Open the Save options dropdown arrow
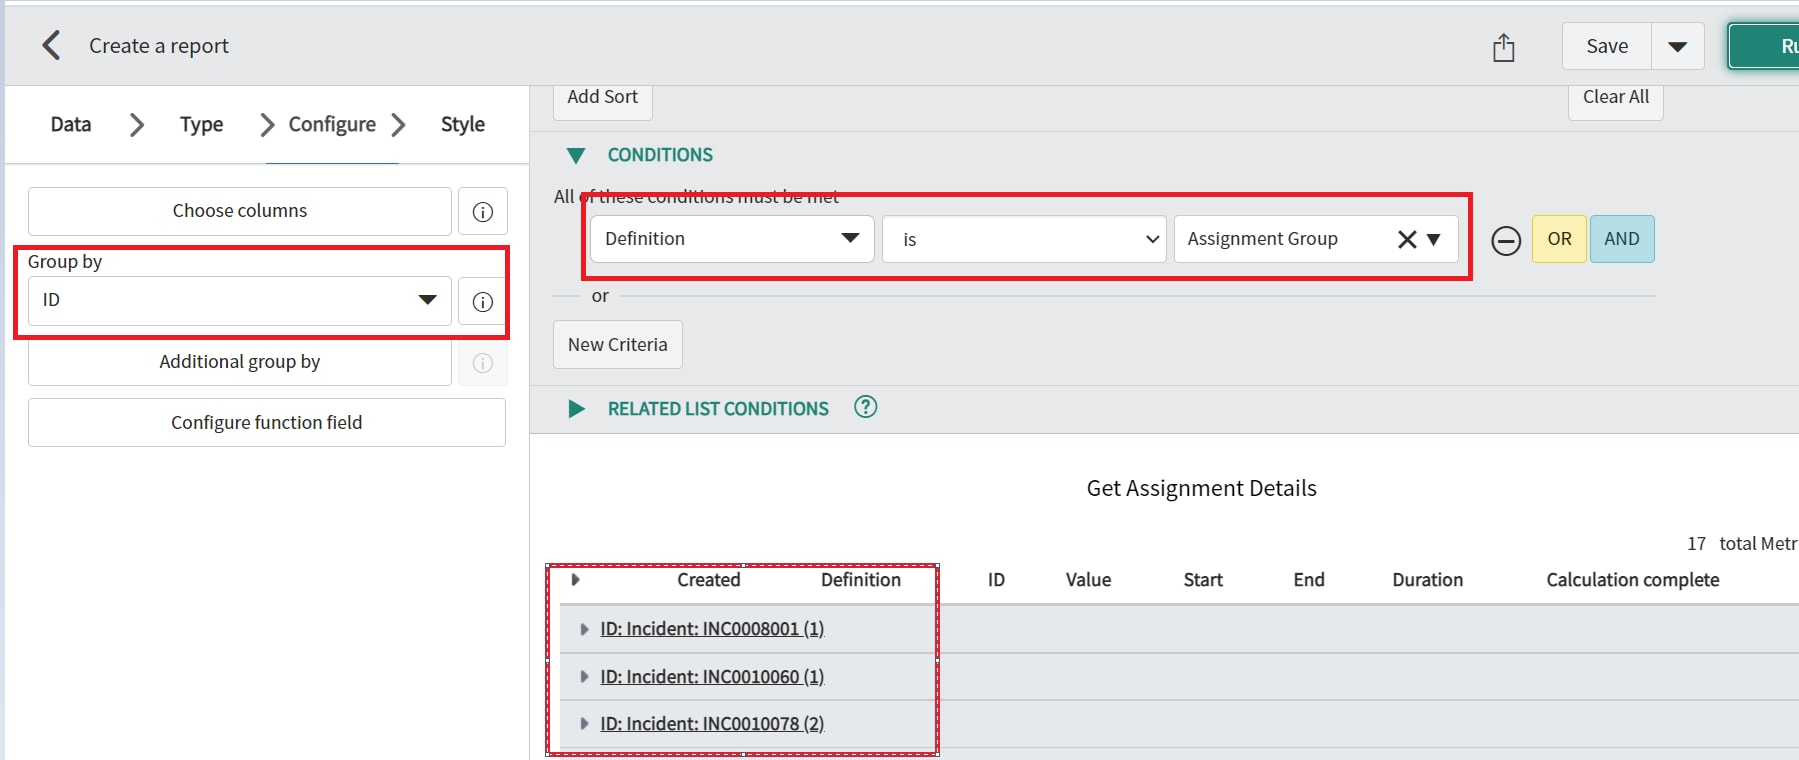 pos(1678,46)
